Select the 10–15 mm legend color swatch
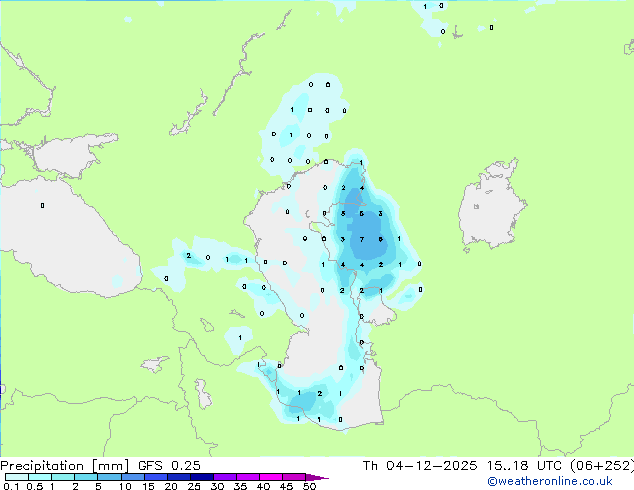634x490 pixels. tap(132, 477)
